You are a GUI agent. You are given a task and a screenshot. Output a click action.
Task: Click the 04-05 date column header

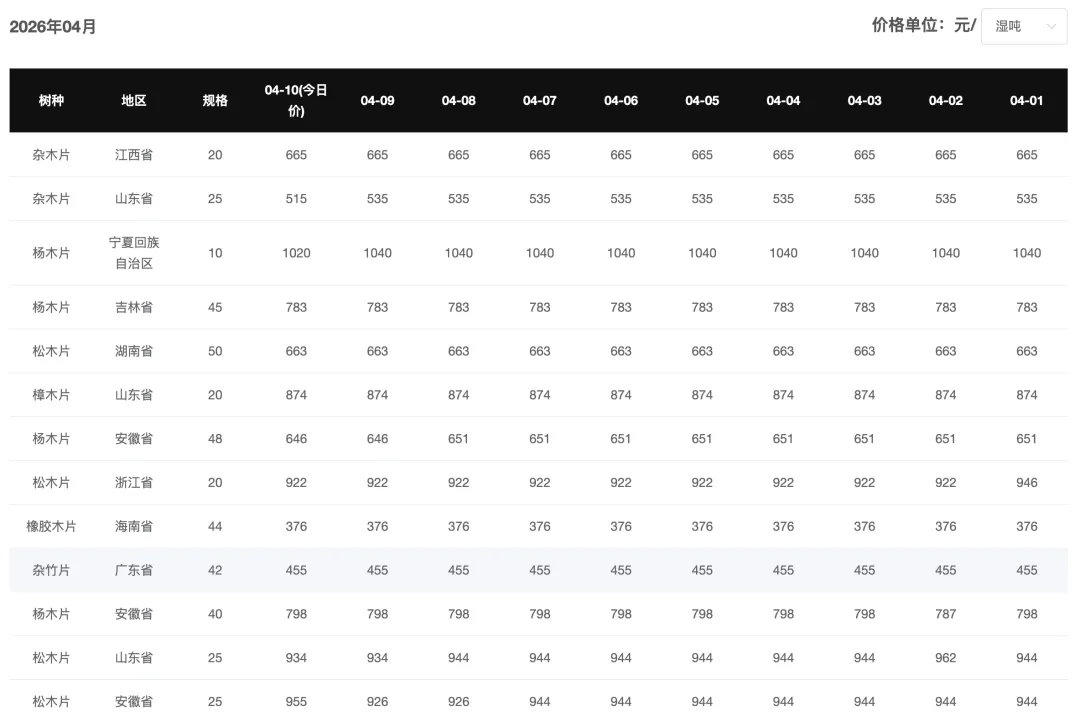702,101
